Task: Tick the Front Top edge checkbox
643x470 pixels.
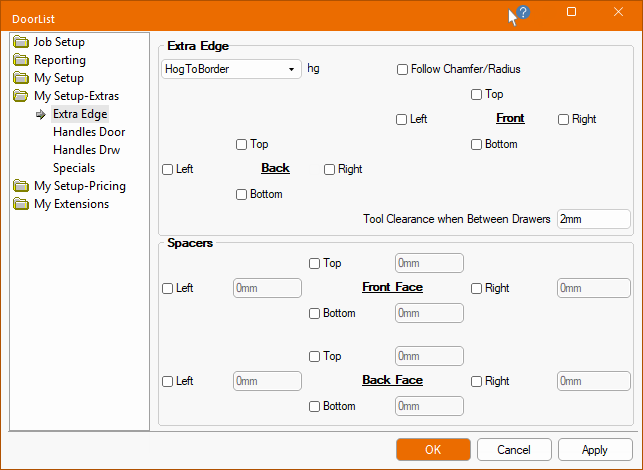Action: [477, 95]
